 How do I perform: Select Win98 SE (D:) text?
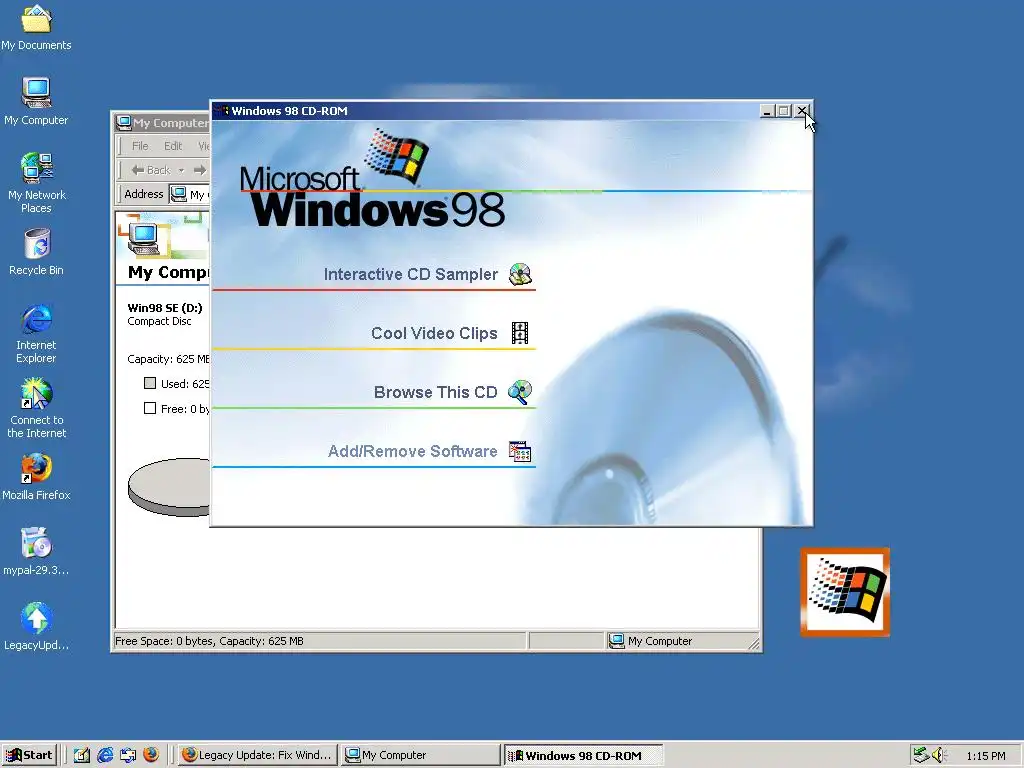click(x=165, y=308)
